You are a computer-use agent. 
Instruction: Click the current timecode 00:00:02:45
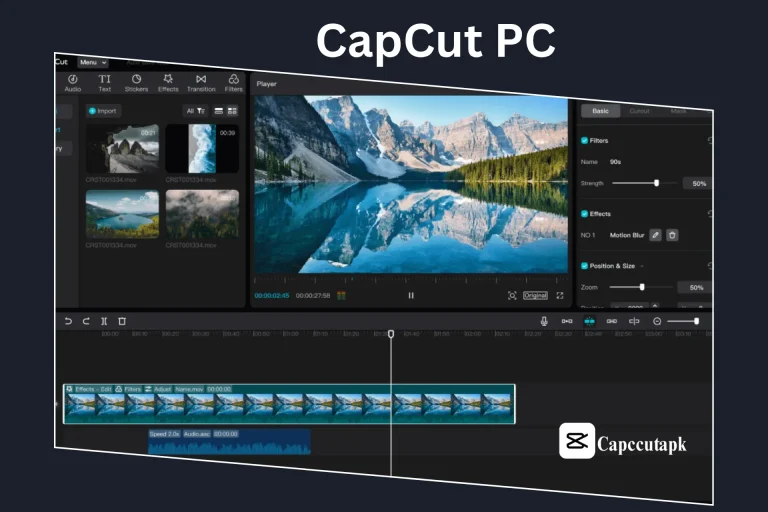(272, 296)
